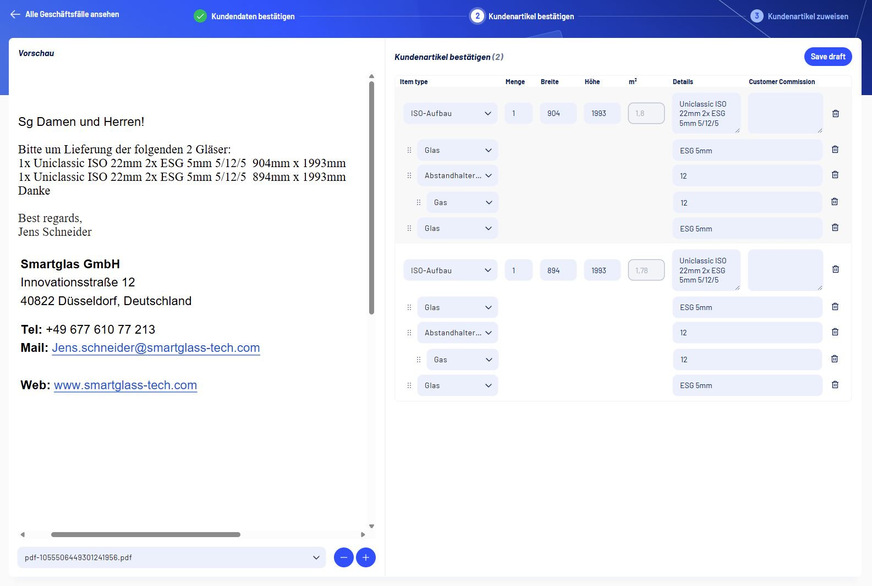Grab drag handle of the last Glas row

pos(409,385)
